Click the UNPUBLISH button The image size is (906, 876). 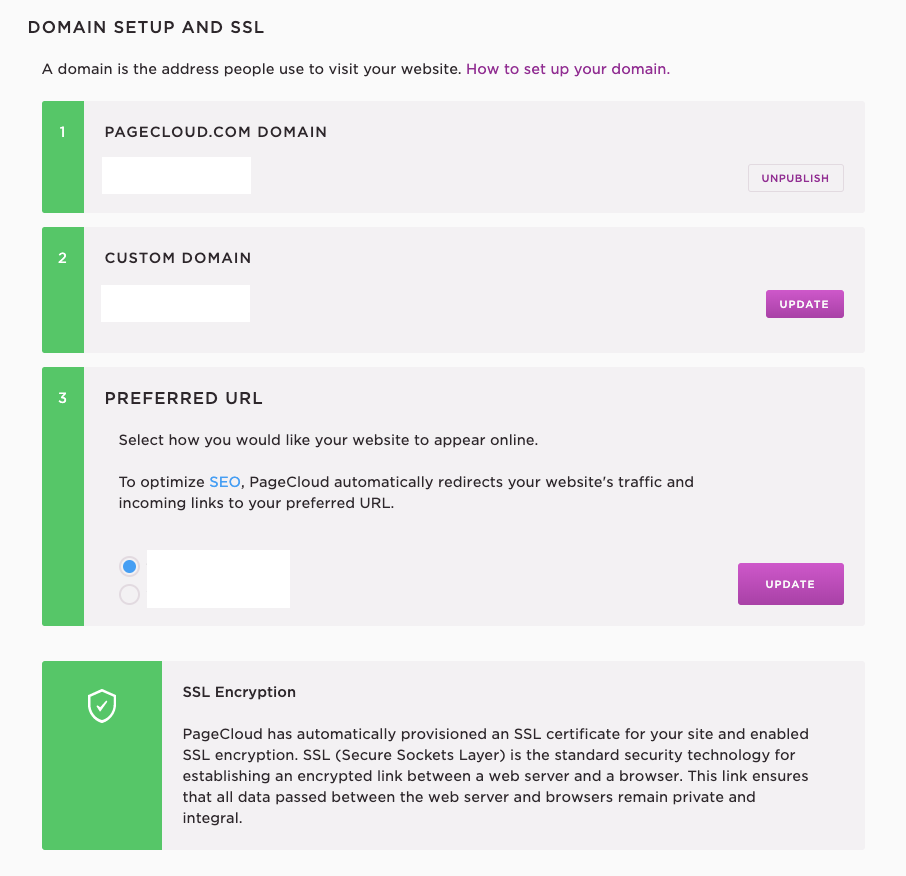[x=795, y=178]
